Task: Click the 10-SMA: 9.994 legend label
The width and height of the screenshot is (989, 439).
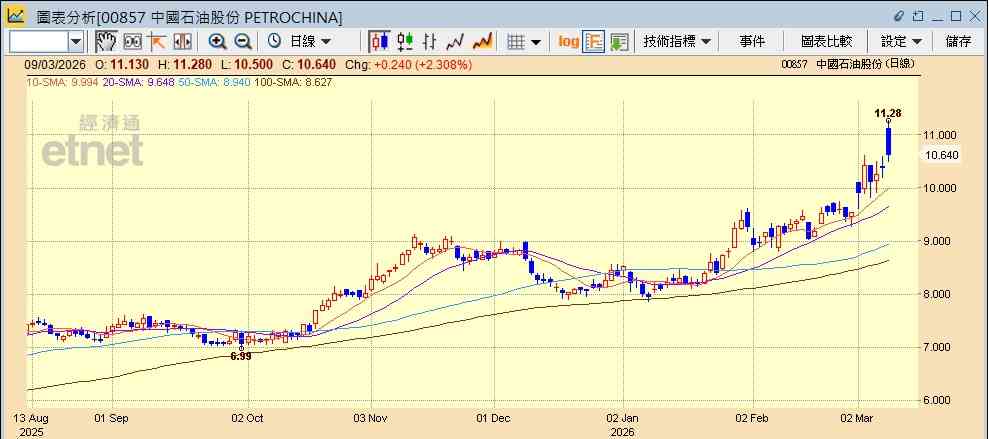Action: 62,82
